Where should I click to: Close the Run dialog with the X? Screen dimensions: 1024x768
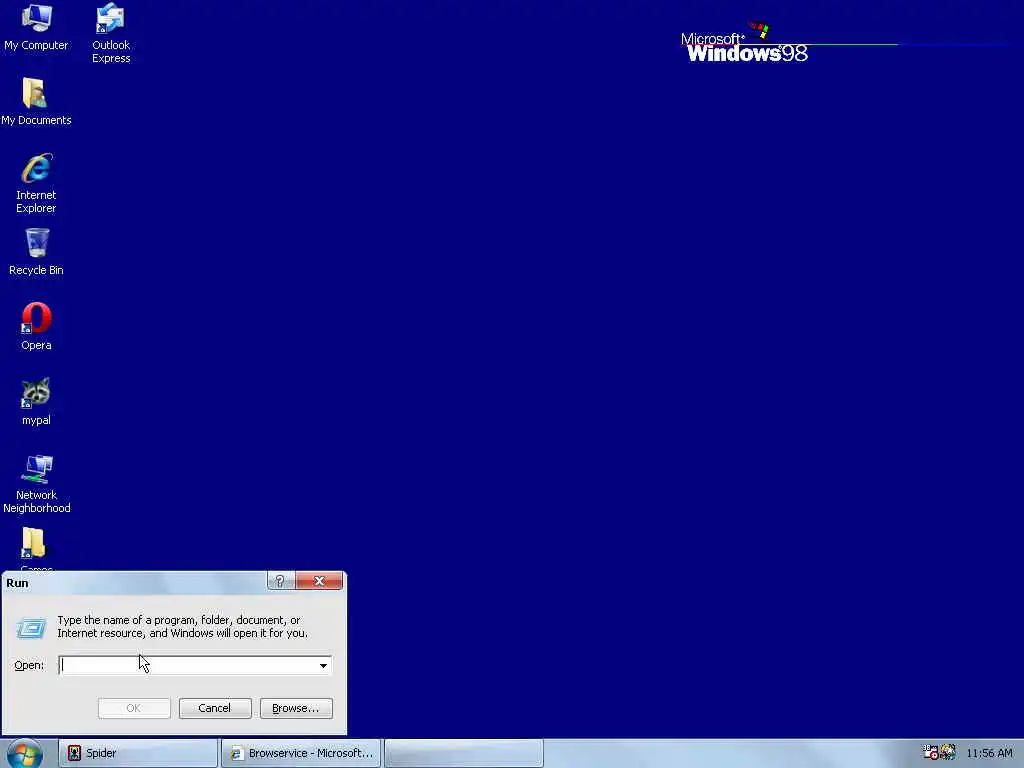tap(319, 581)
